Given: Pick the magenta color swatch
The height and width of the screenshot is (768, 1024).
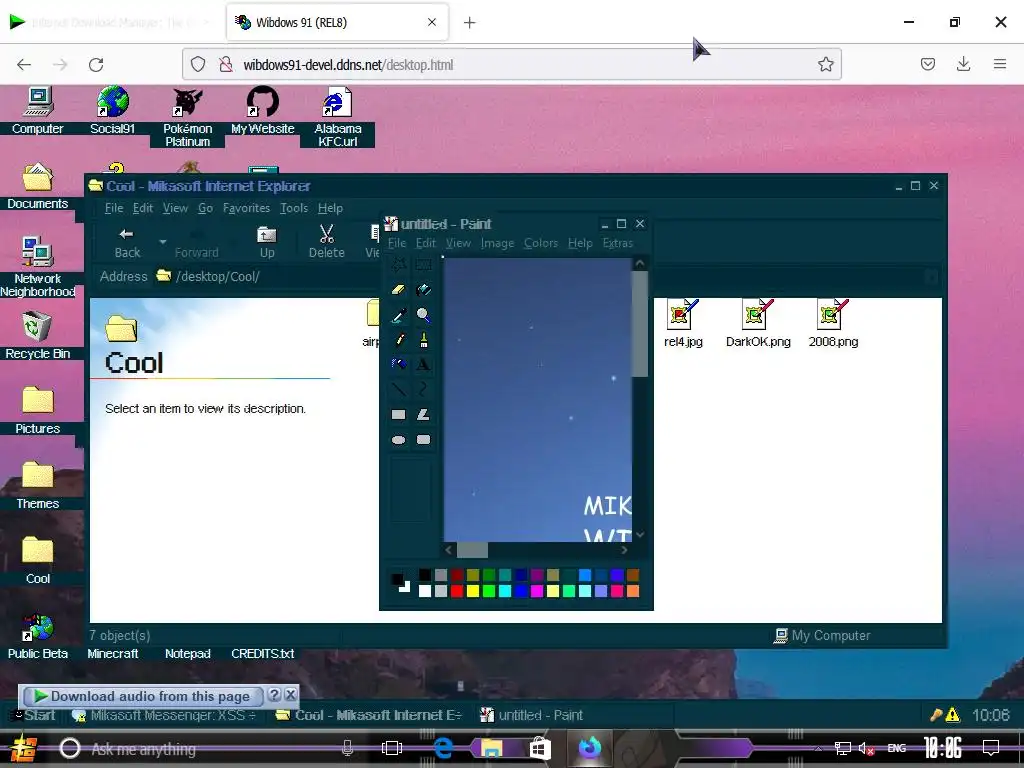Looking at the screenshot, I should click(537, 591).
